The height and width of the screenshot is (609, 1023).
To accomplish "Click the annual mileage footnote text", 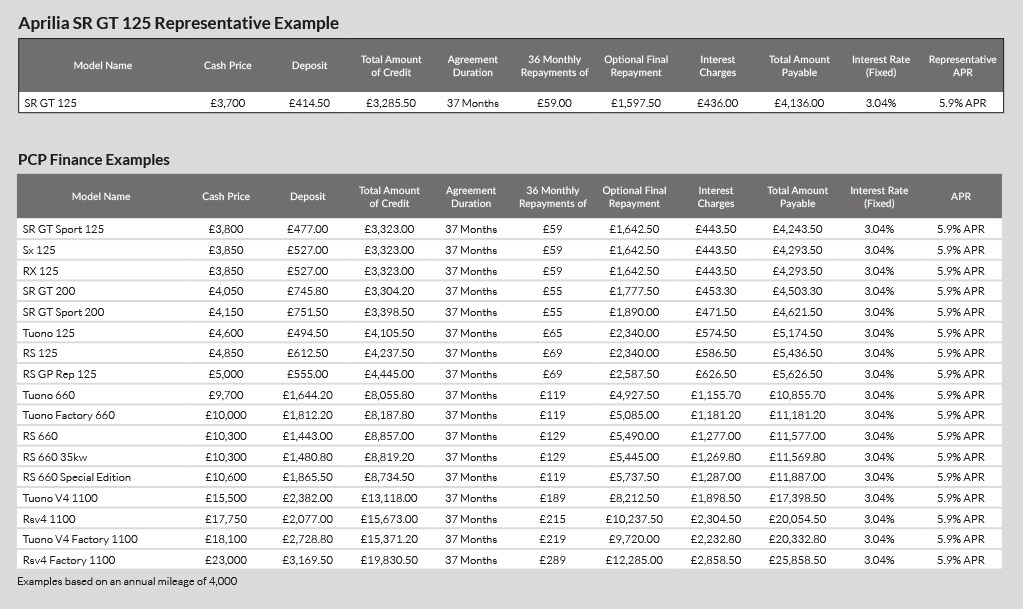I will tap(127, 581).
